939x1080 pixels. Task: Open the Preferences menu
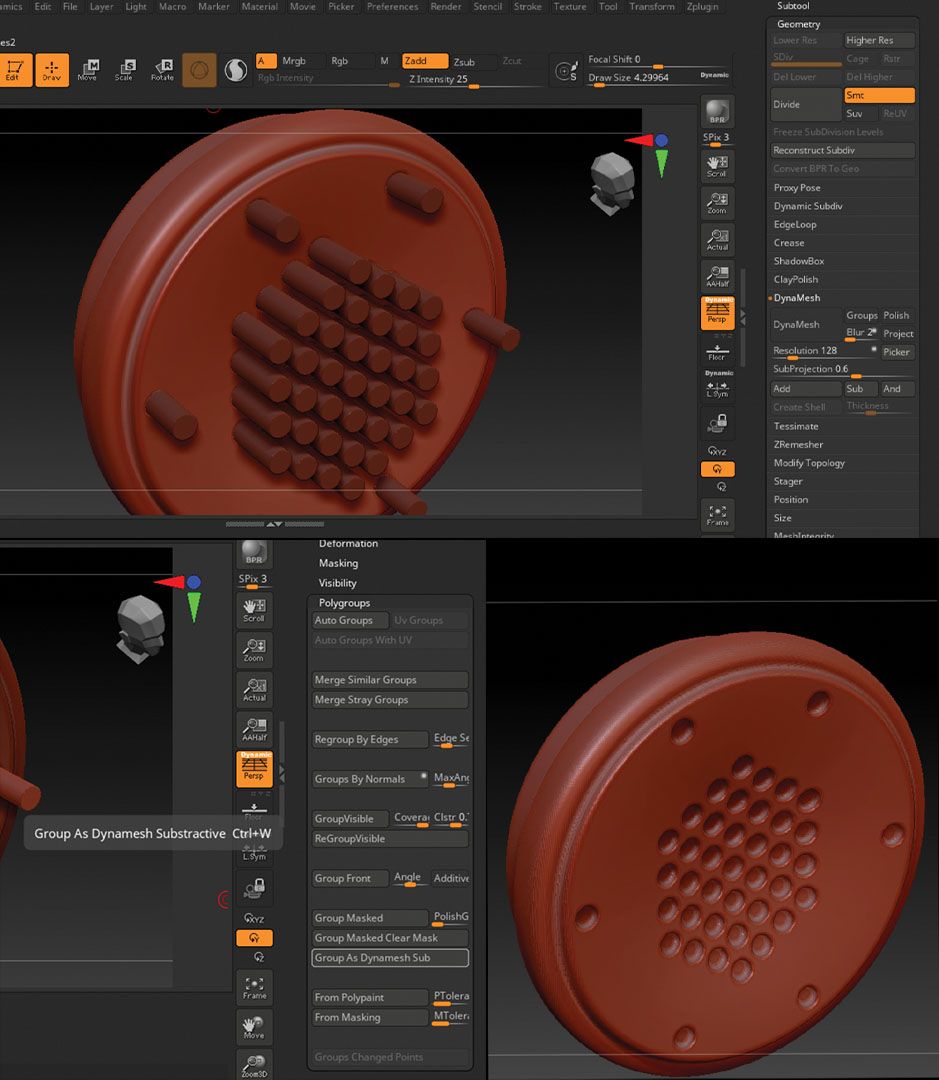tap(392, 6)
